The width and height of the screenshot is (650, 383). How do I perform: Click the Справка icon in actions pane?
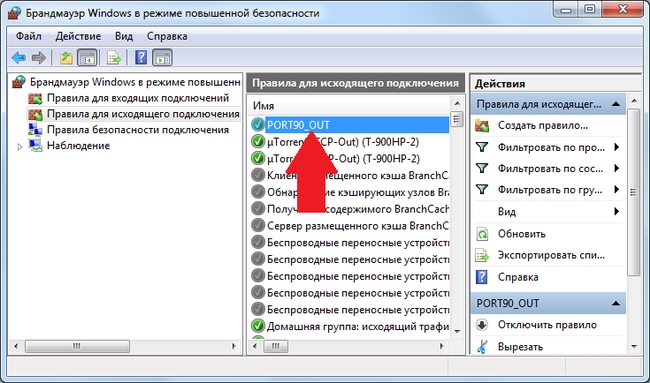tap(482, 277)
